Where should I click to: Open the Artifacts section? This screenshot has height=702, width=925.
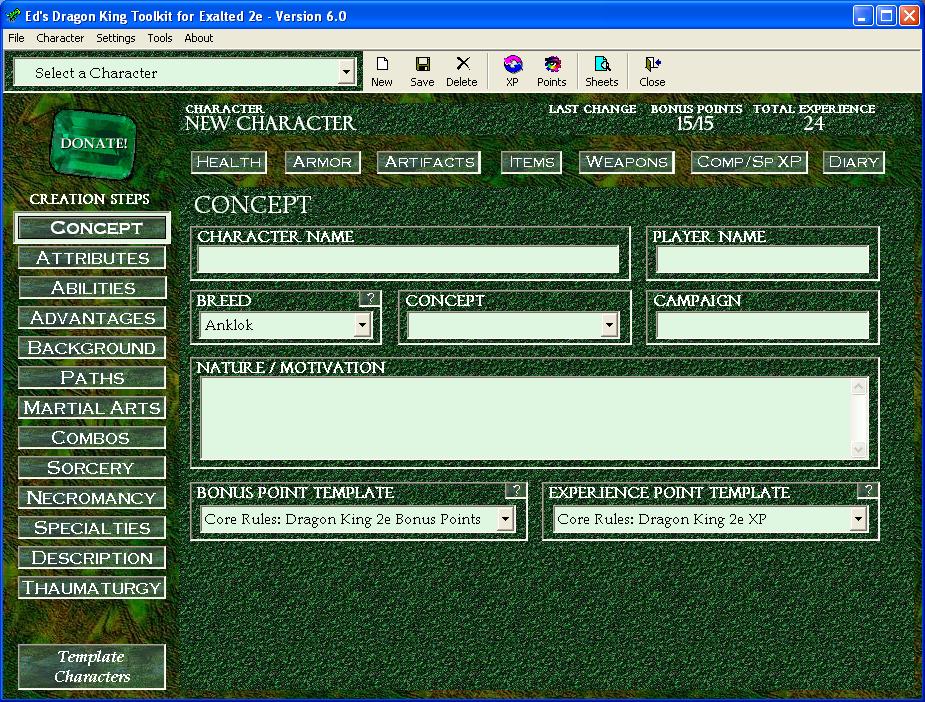(x=429, y=162)
